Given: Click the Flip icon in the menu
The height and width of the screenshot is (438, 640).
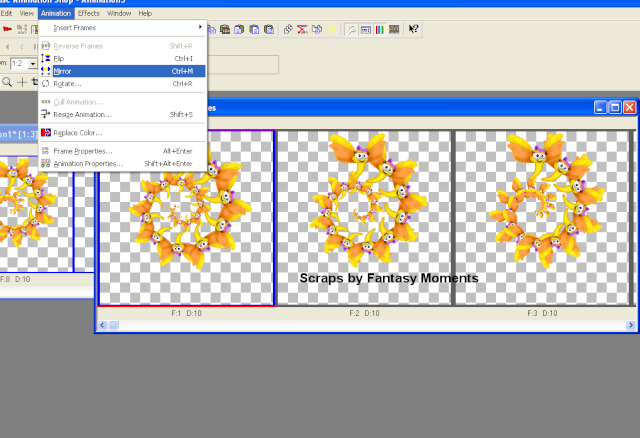Looking at the screenshot, I should (46, 58).
